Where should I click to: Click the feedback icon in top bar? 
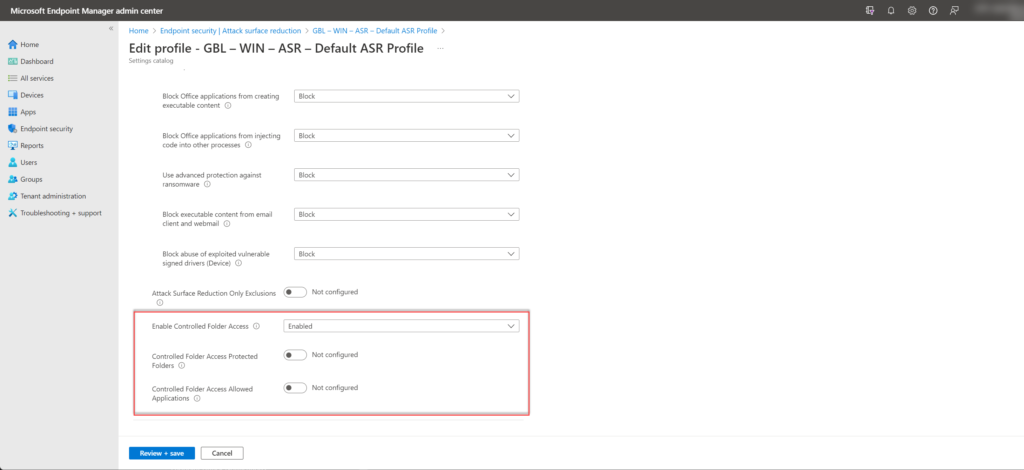954,10
